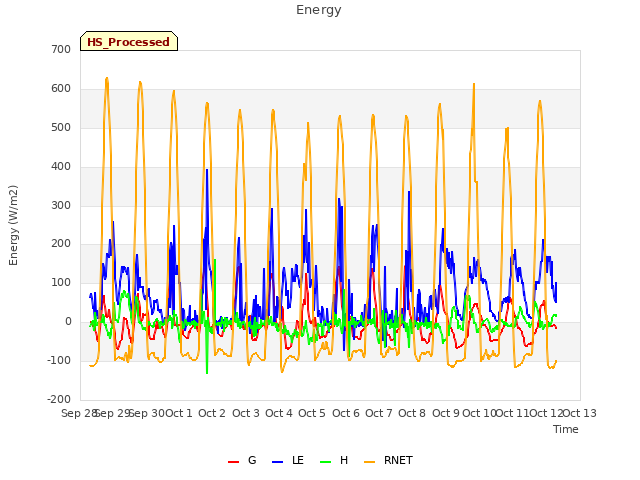
Task: Click the Oct 7 x-axis date label
Action: [x=379, y=413]
